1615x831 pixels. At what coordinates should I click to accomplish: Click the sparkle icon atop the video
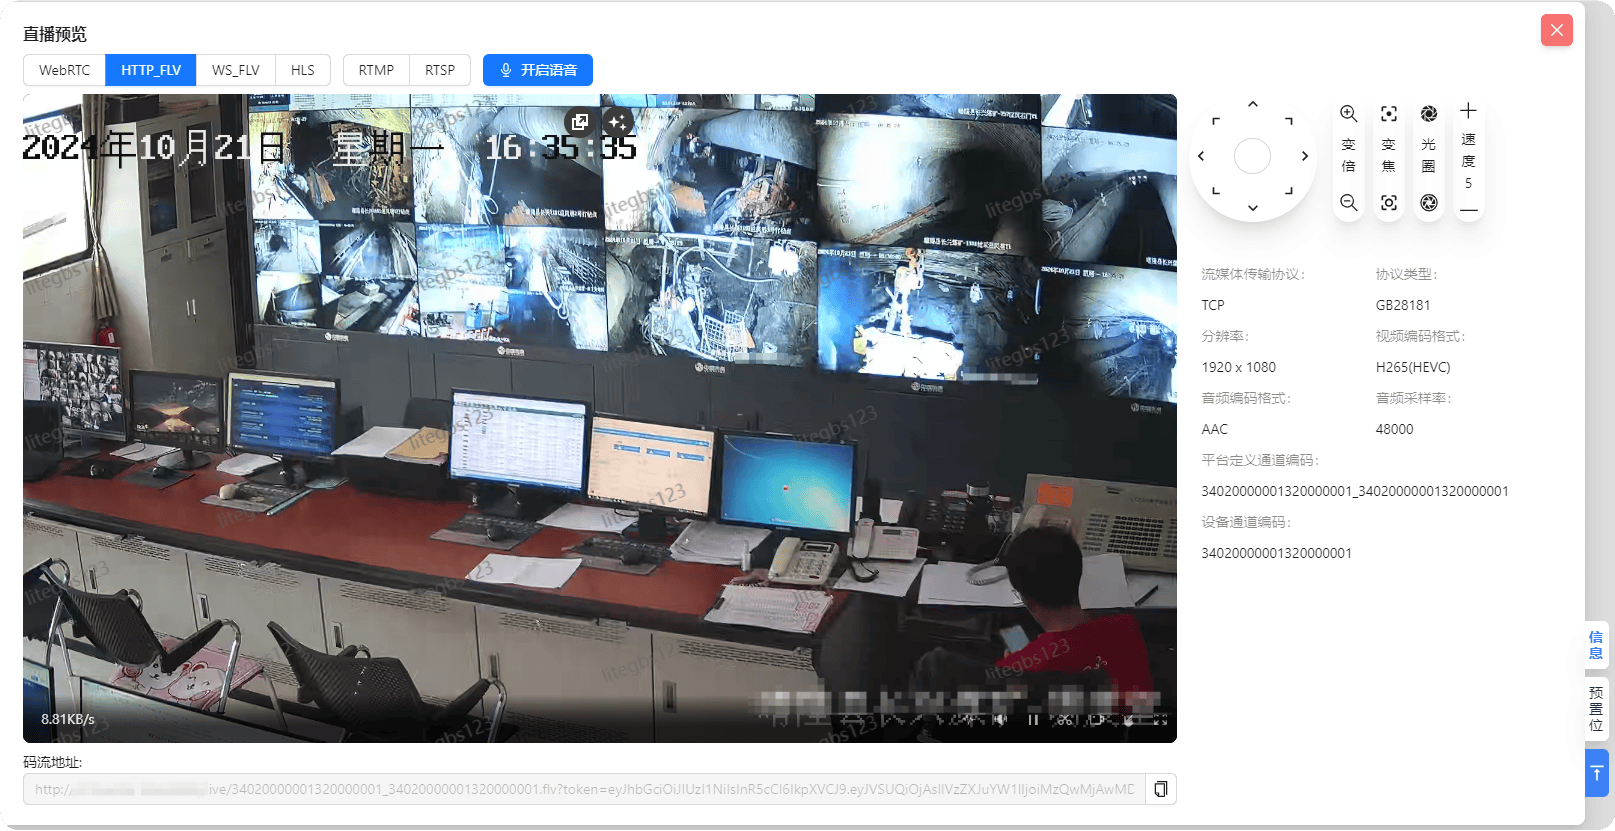point(618,122)
